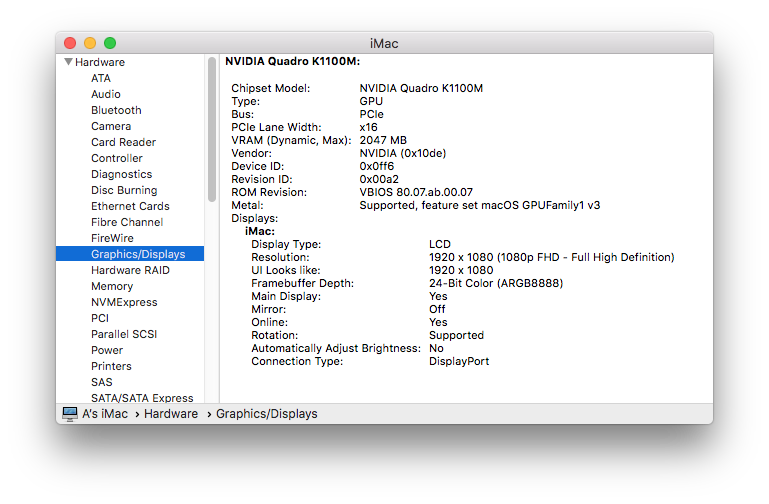769x504 pixels.
Task: Select Camera in the hardware list
Action: 111,126
